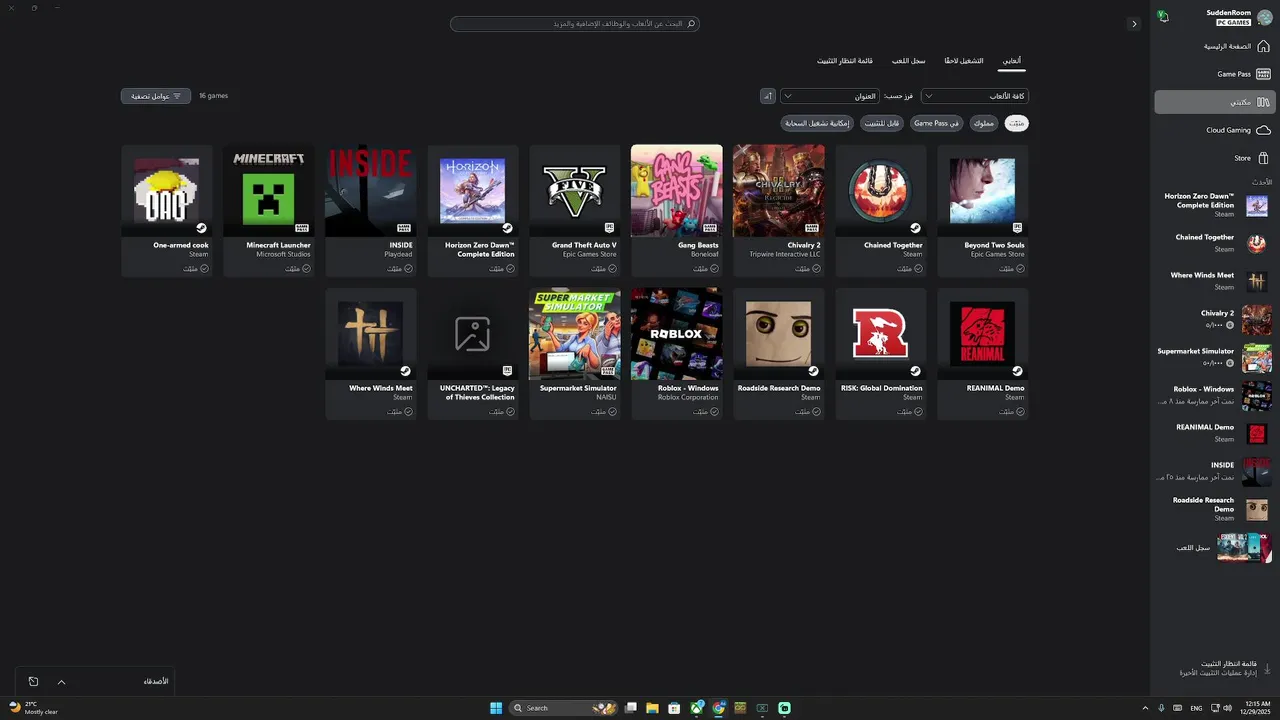The height and width of the screenshot is (720, 1280).
Task: Toggle the مثبّت installed filter chip
Action: (1016, 123)
